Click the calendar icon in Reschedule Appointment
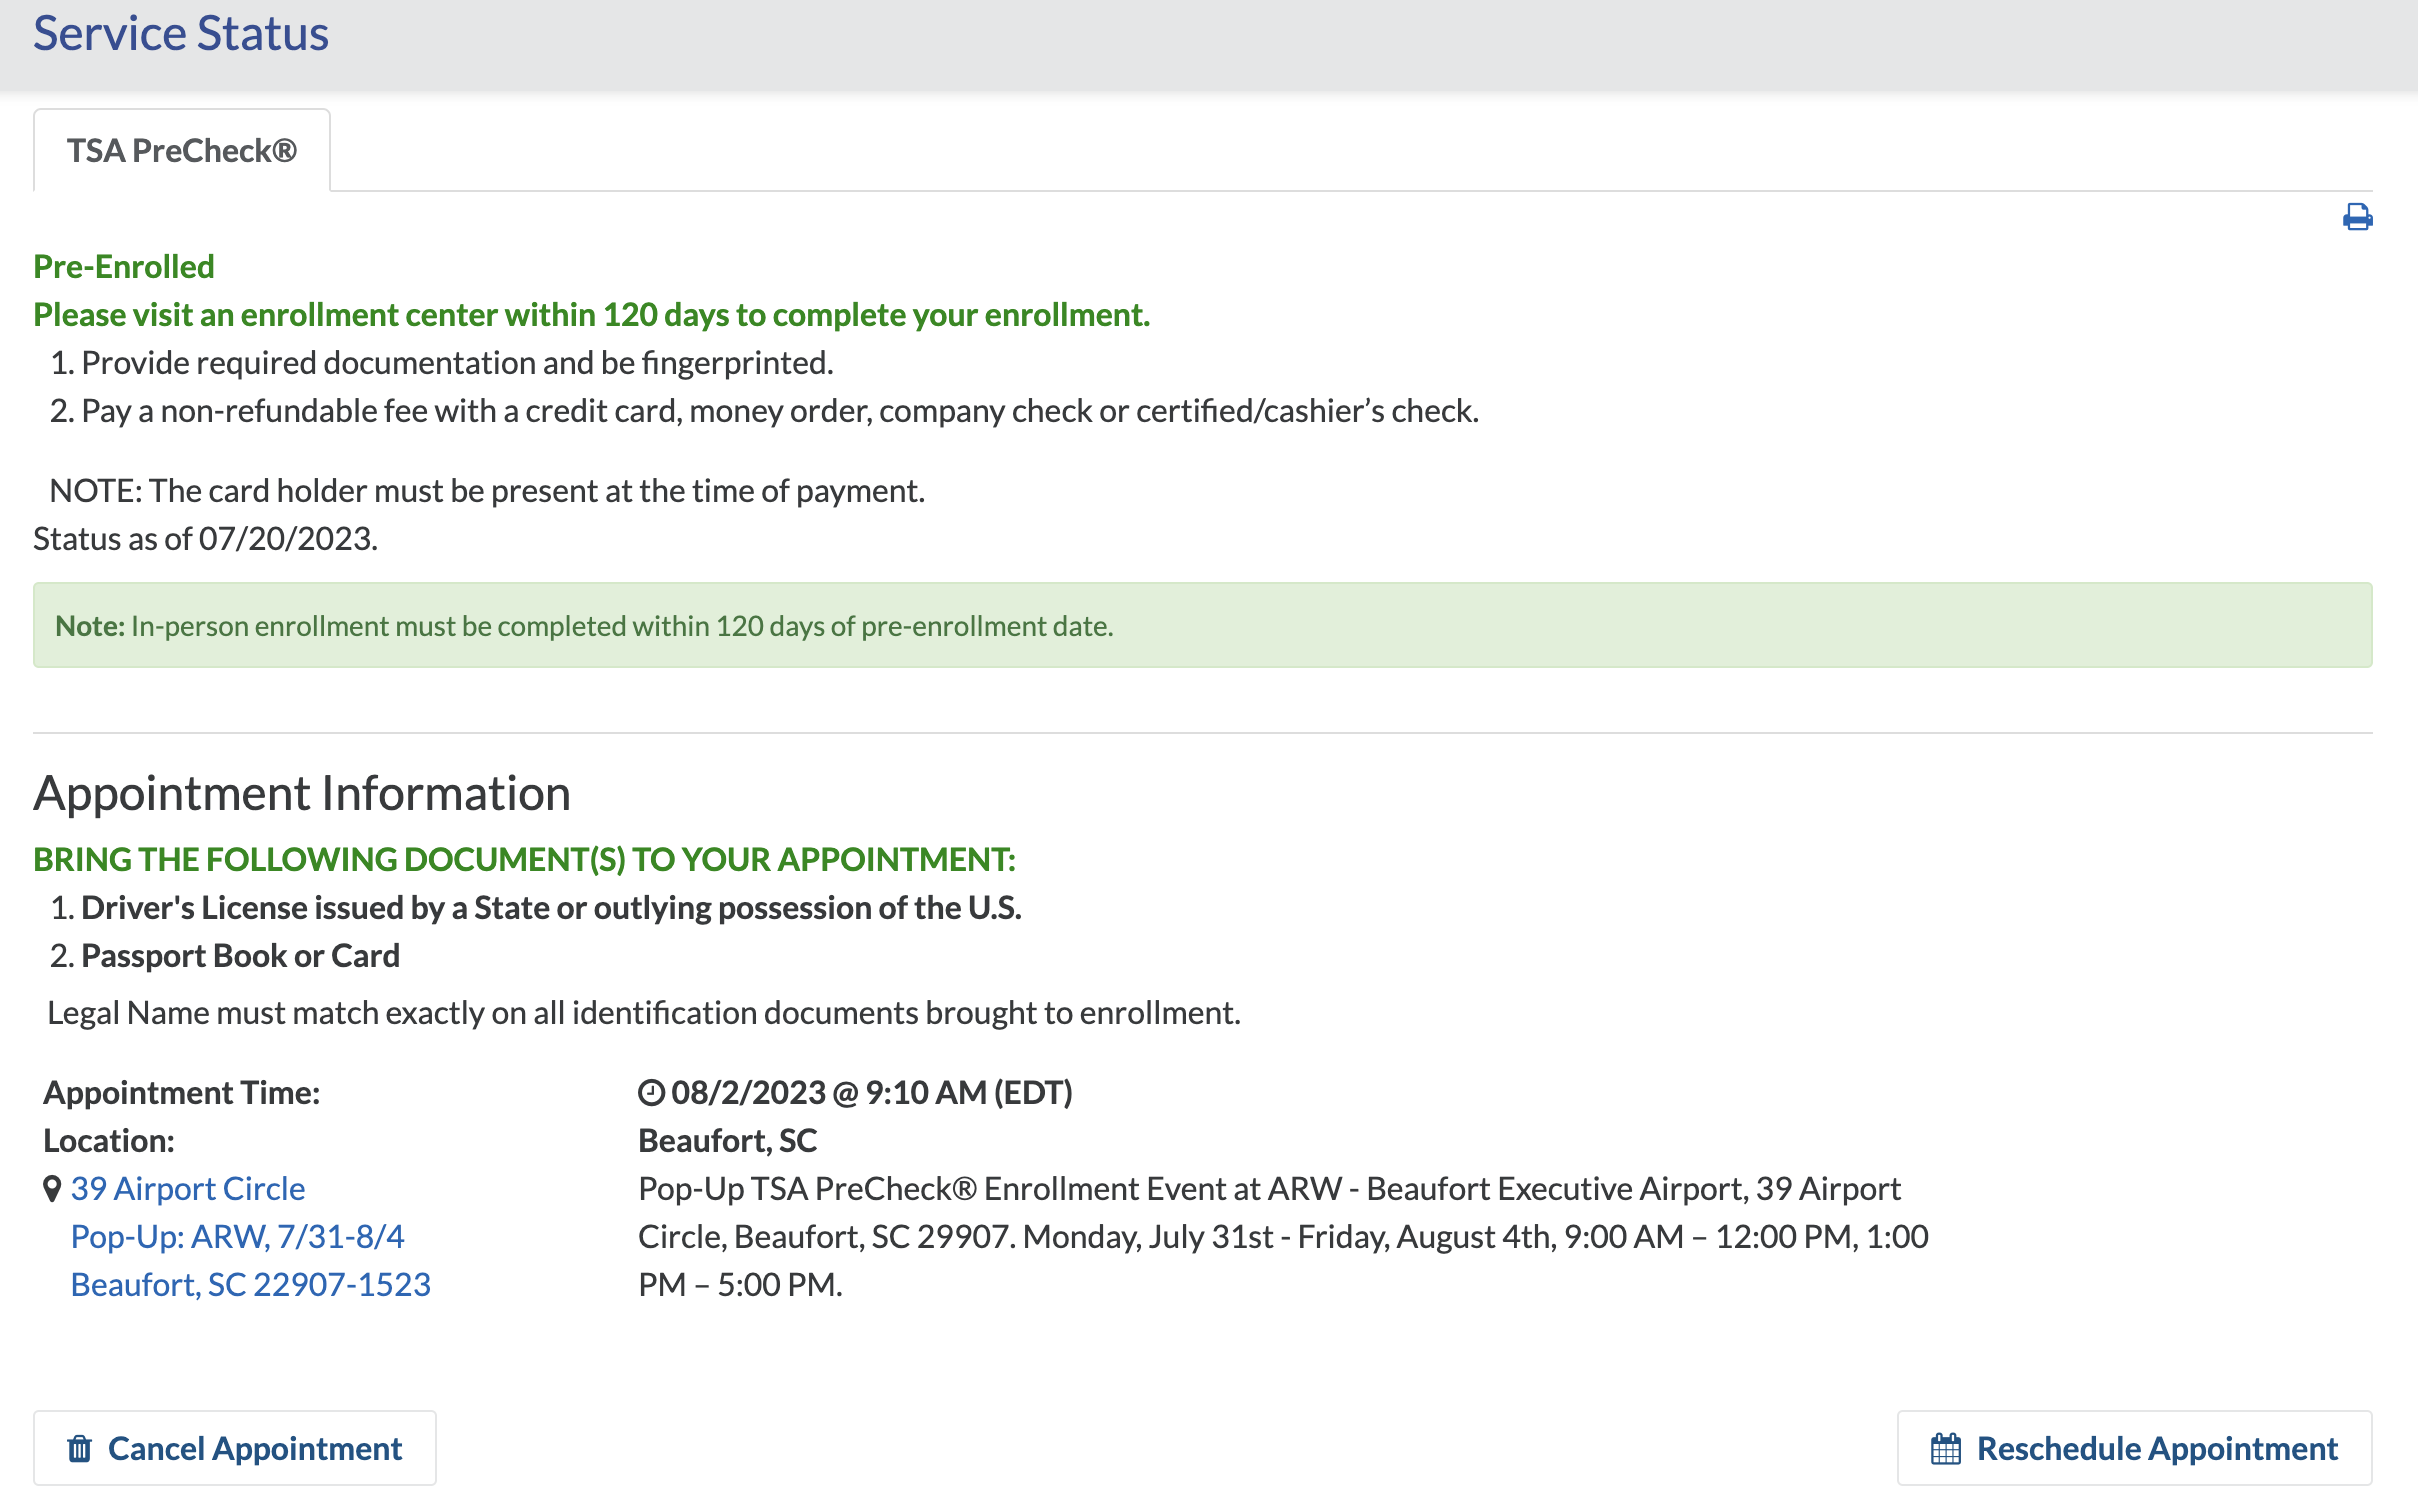This screenshot has width=2418, height=1494. point(1946,1448)
